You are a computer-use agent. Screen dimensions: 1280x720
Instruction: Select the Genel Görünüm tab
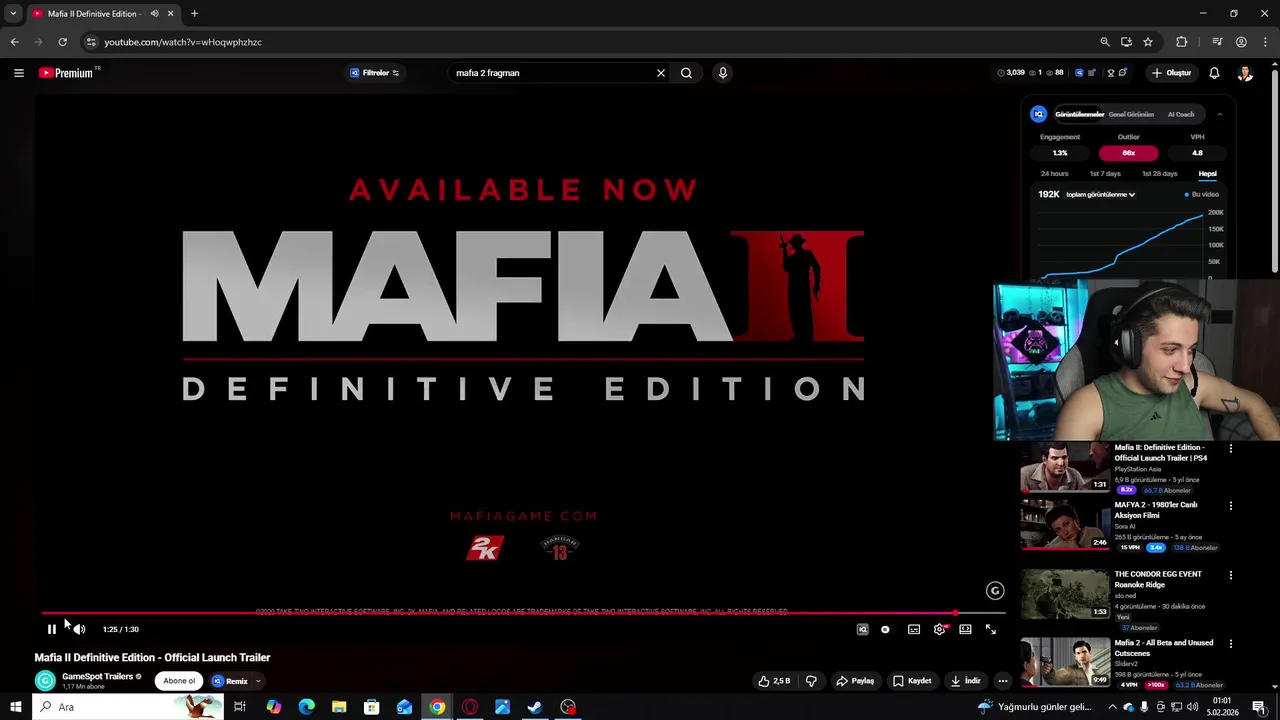coord(1131,114)
